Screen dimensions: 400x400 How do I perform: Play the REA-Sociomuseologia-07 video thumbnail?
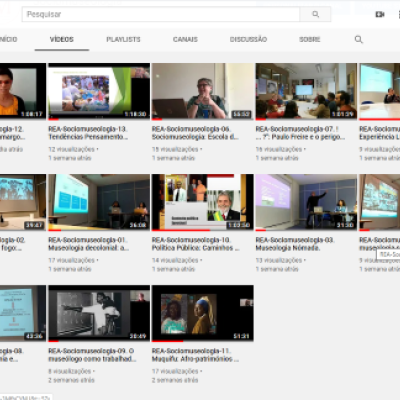click(x=306, y=91)
